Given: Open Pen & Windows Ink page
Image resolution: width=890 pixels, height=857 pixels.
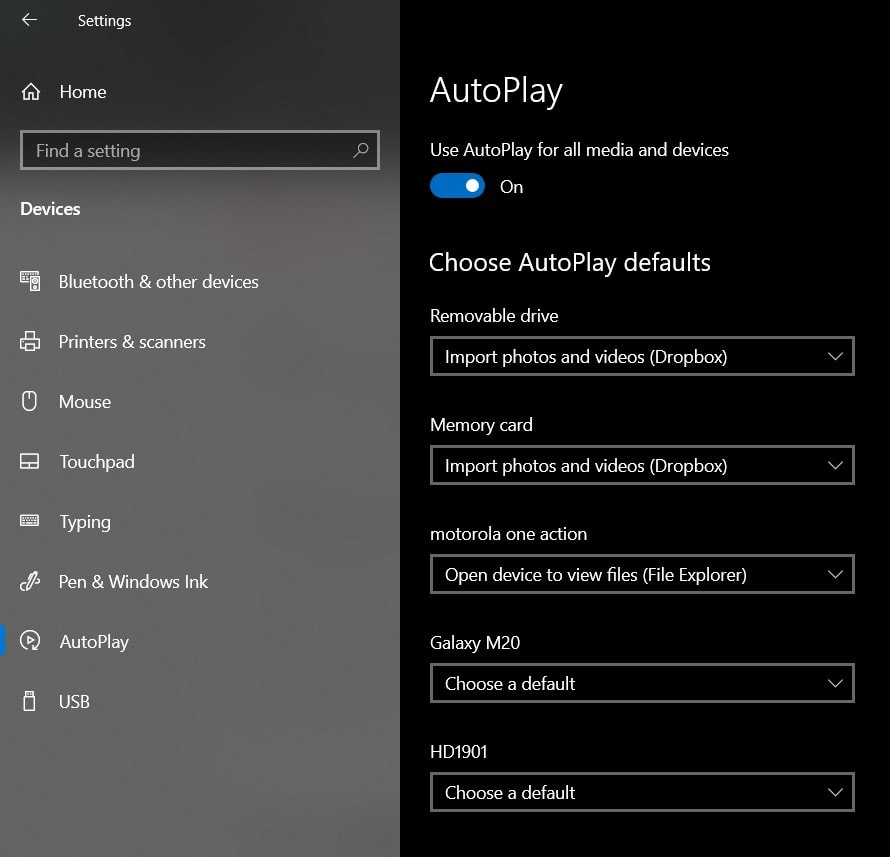Looking at the screenshot, I should 133,582.
